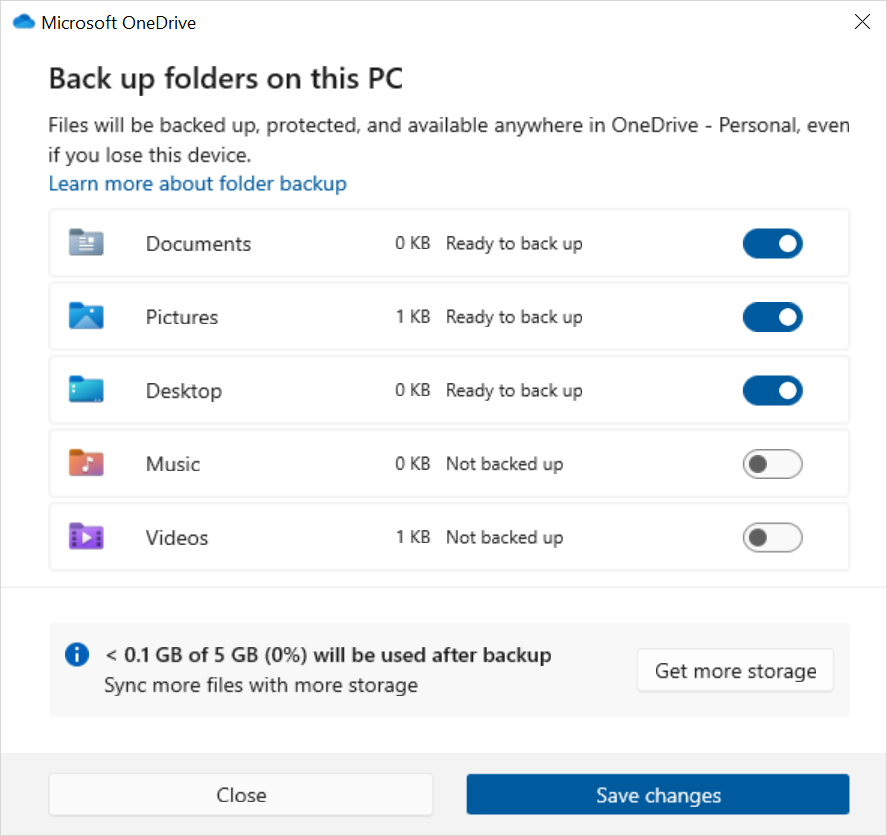Click the Videos folder icon
Image resolution: width=887 pixels, height=836 pixels.
(85, 537)
